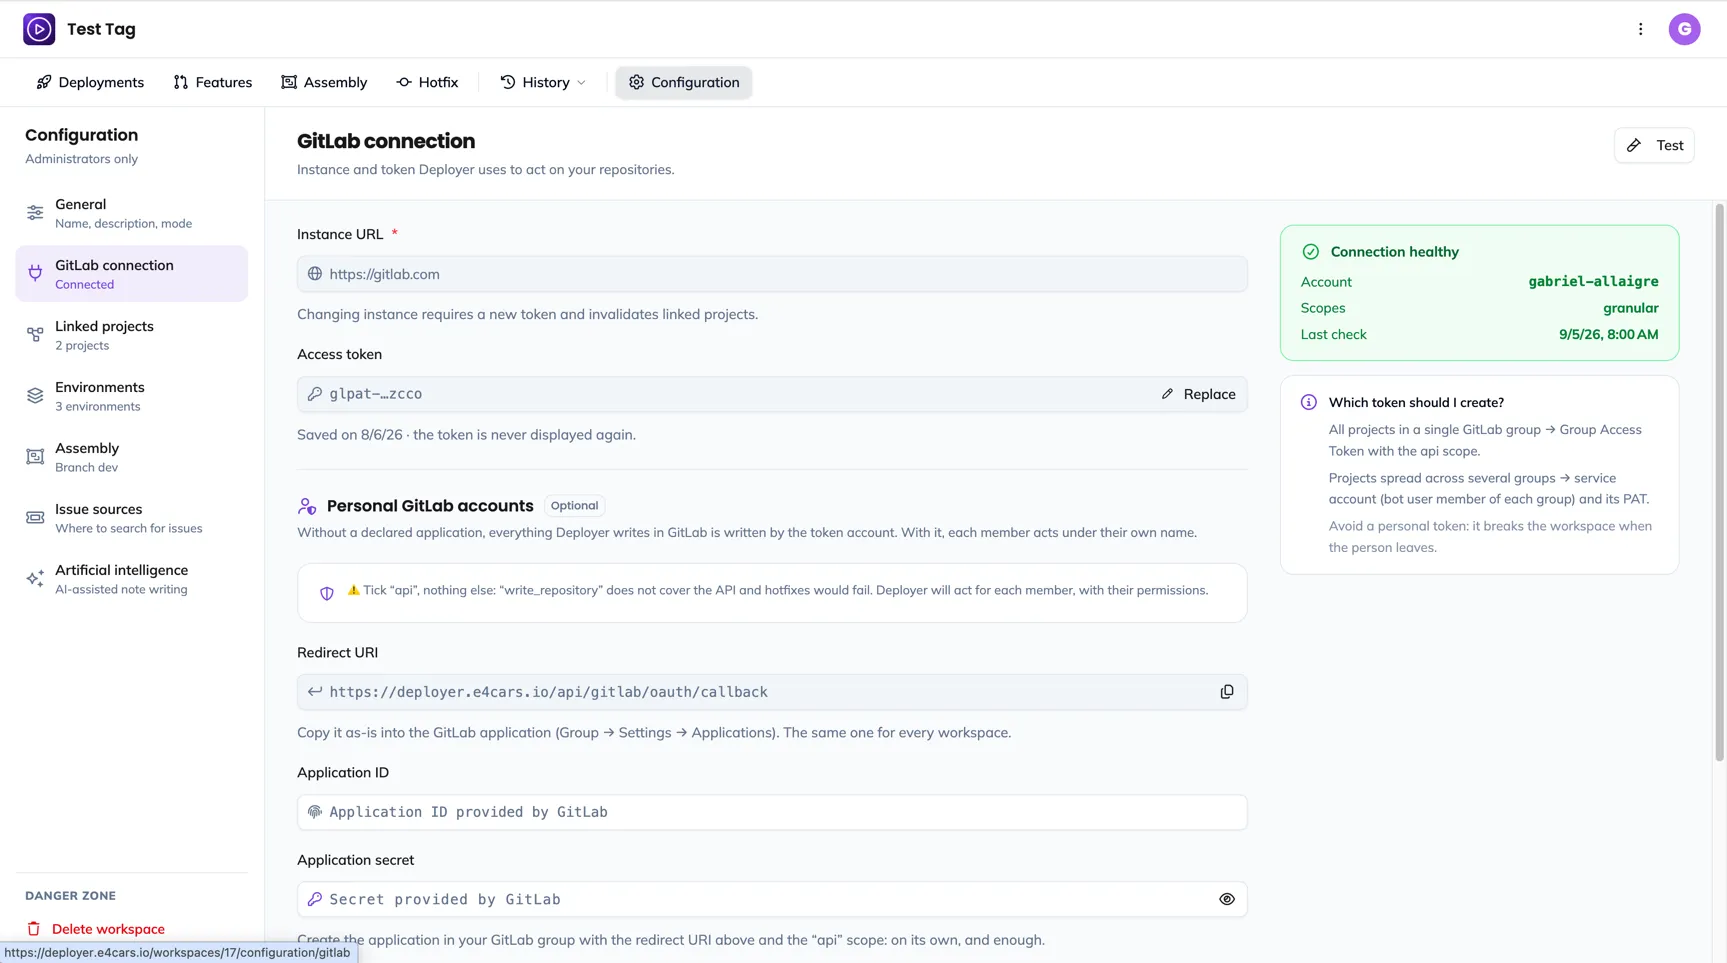The image size is (1727, 963).
Task: Click the Environments layers icon
Action: 35,396
